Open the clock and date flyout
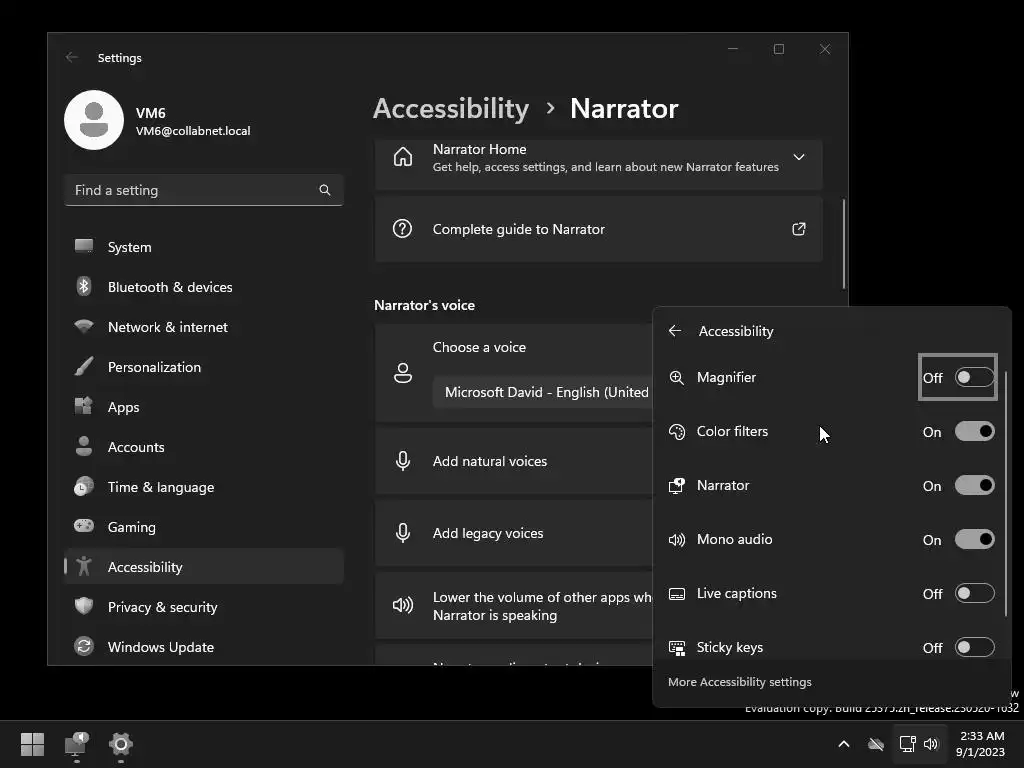1024x768 pixels. pyautogui.click(x=981, y=744)
